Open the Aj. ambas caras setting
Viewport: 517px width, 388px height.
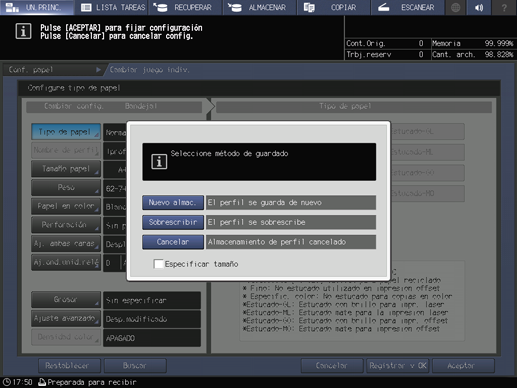coord(66,244)
